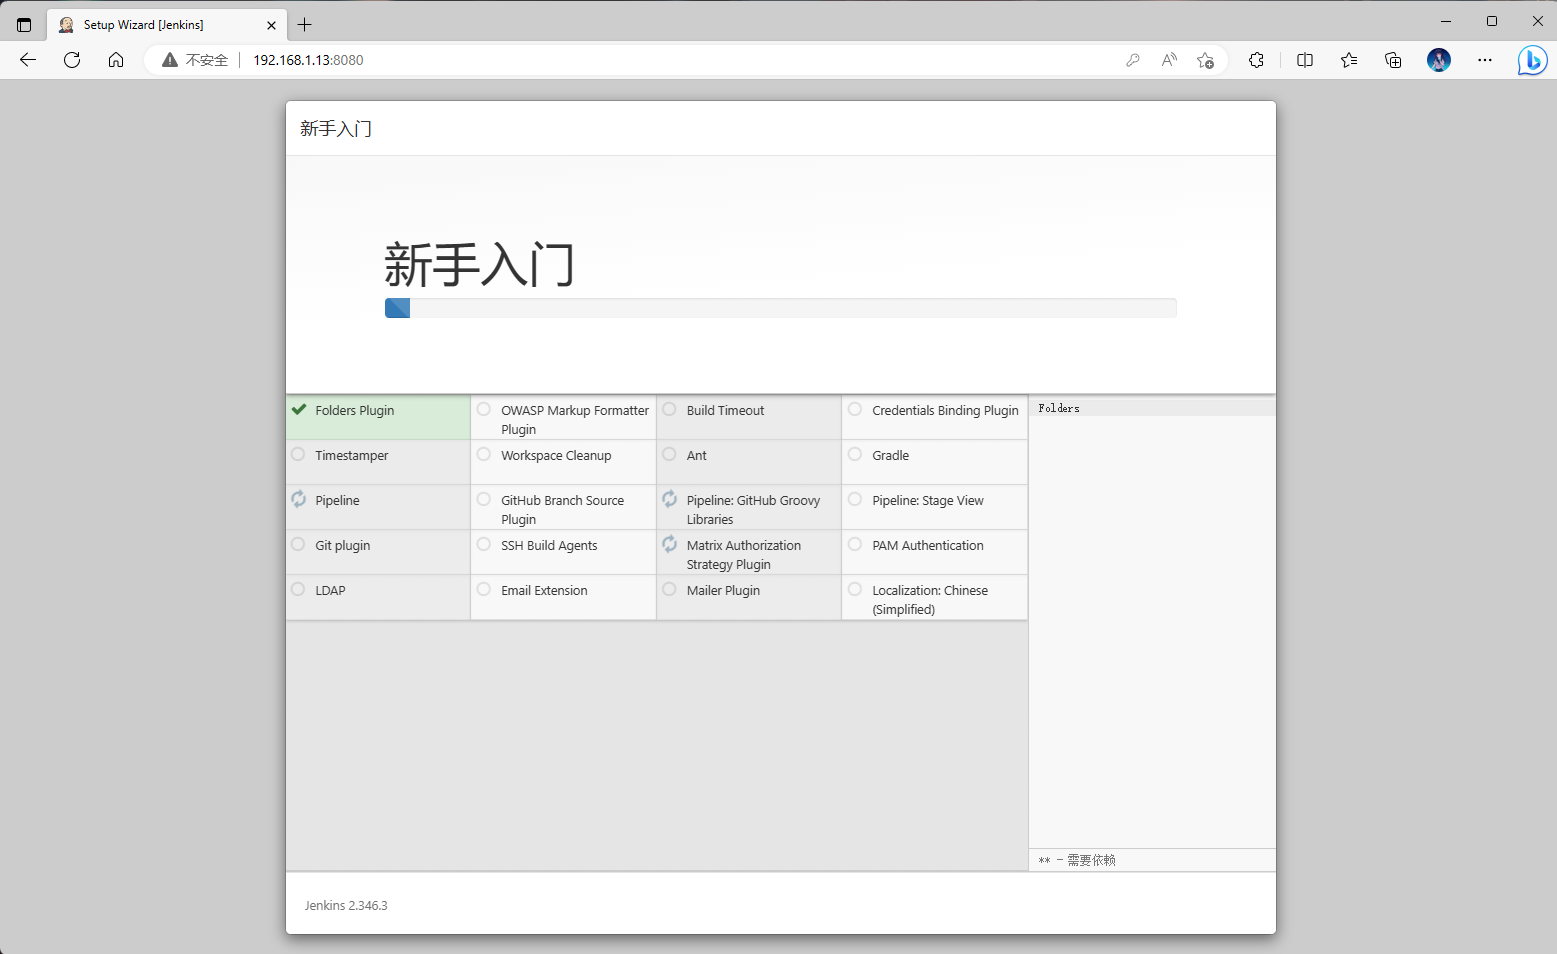The image size is (1557, 954).
Task: Toggle split screen icon
Action: [1305, 60]
